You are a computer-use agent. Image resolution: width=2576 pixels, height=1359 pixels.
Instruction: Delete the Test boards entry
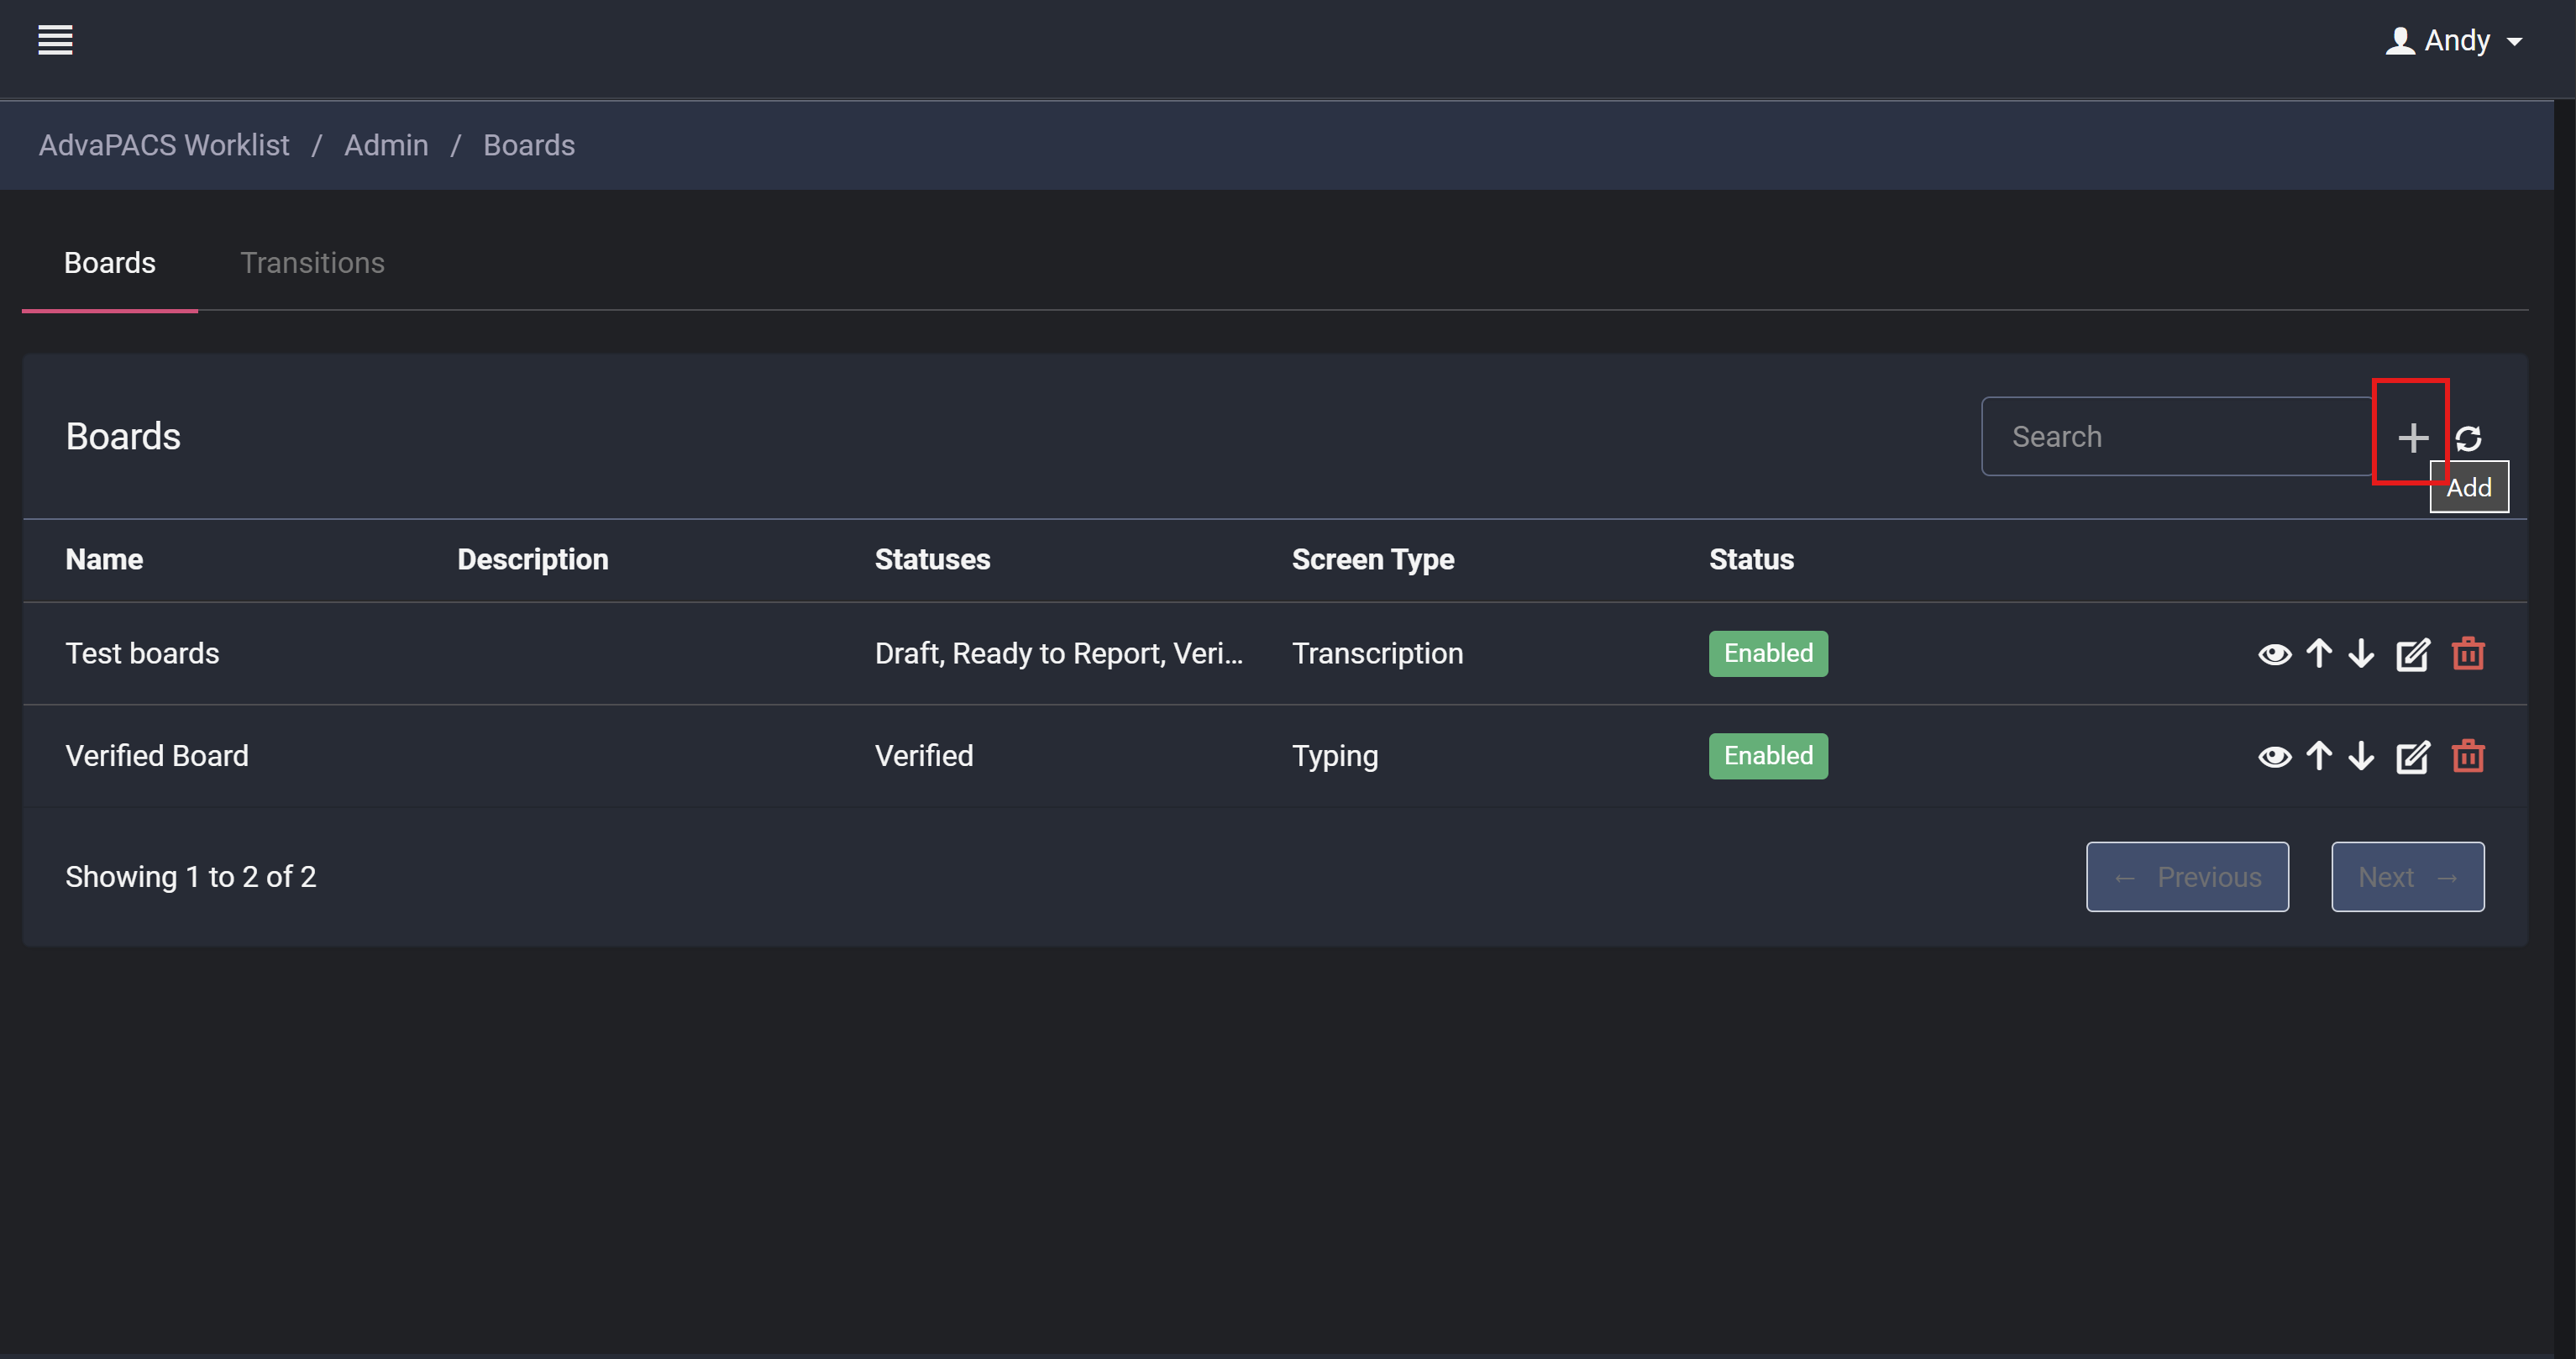[x=2468, y=653]
